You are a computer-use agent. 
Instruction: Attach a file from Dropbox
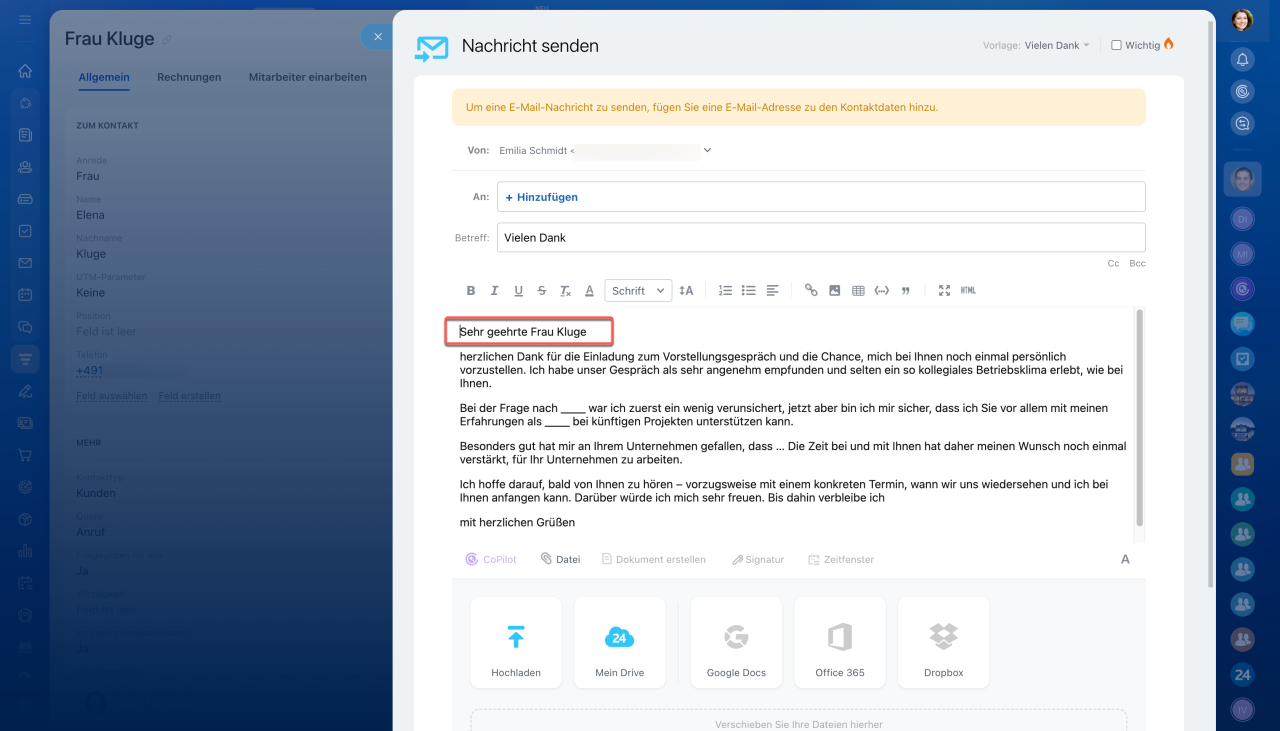944,643
